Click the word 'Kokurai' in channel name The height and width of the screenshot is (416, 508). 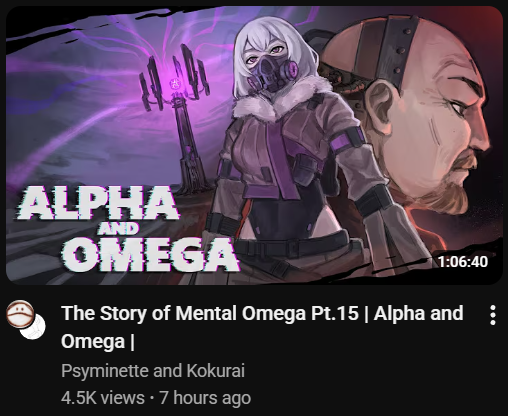[x=215, y=371]
